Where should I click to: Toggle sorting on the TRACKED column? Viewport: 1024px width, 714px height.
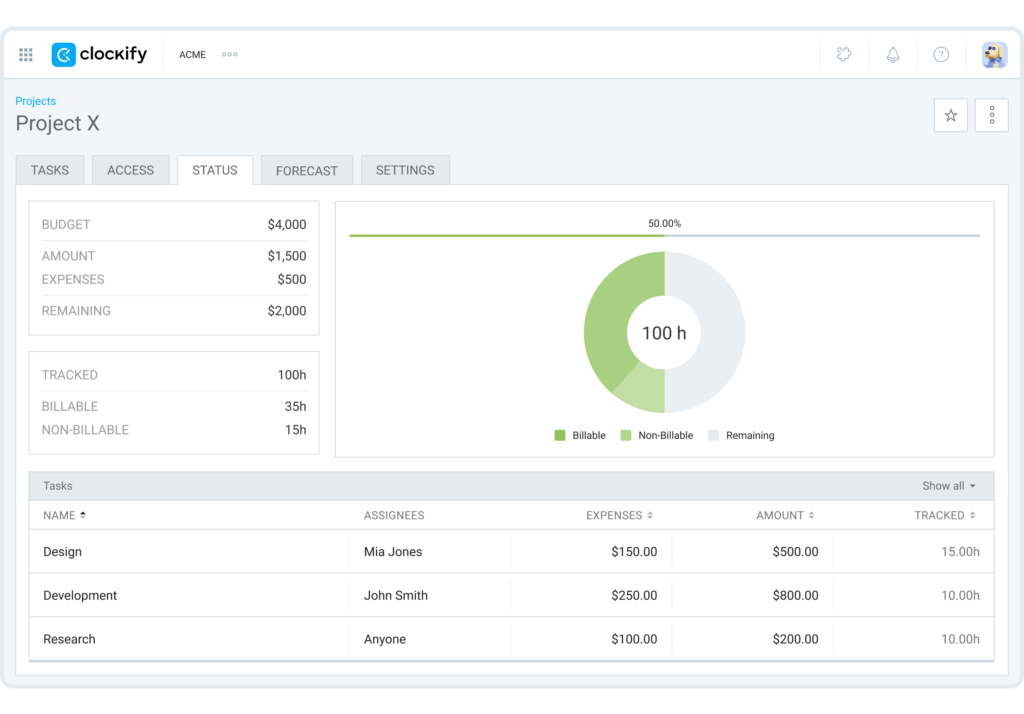click(x=943, y=515)
